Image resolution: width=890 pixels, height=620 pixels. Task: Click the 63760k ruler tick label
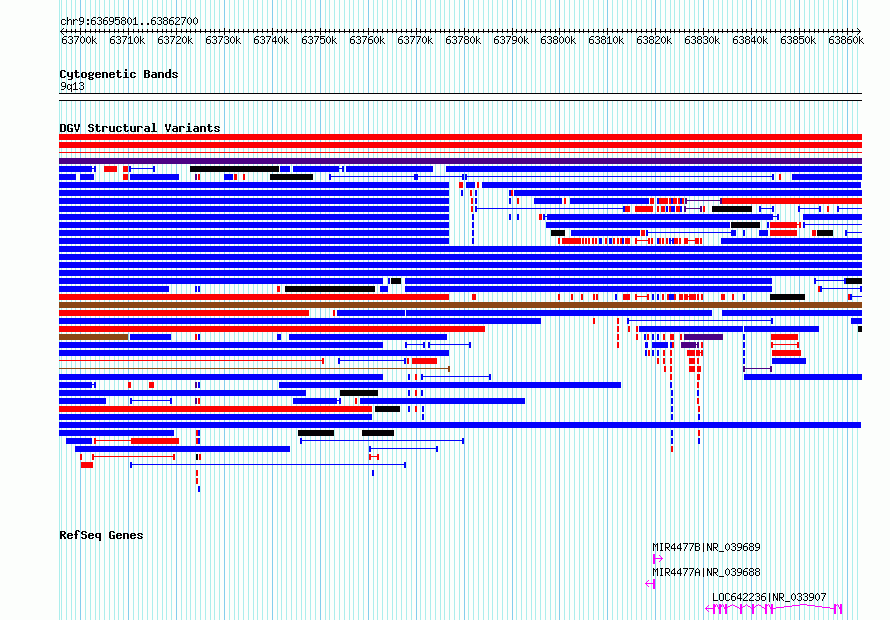pos(367,41)
